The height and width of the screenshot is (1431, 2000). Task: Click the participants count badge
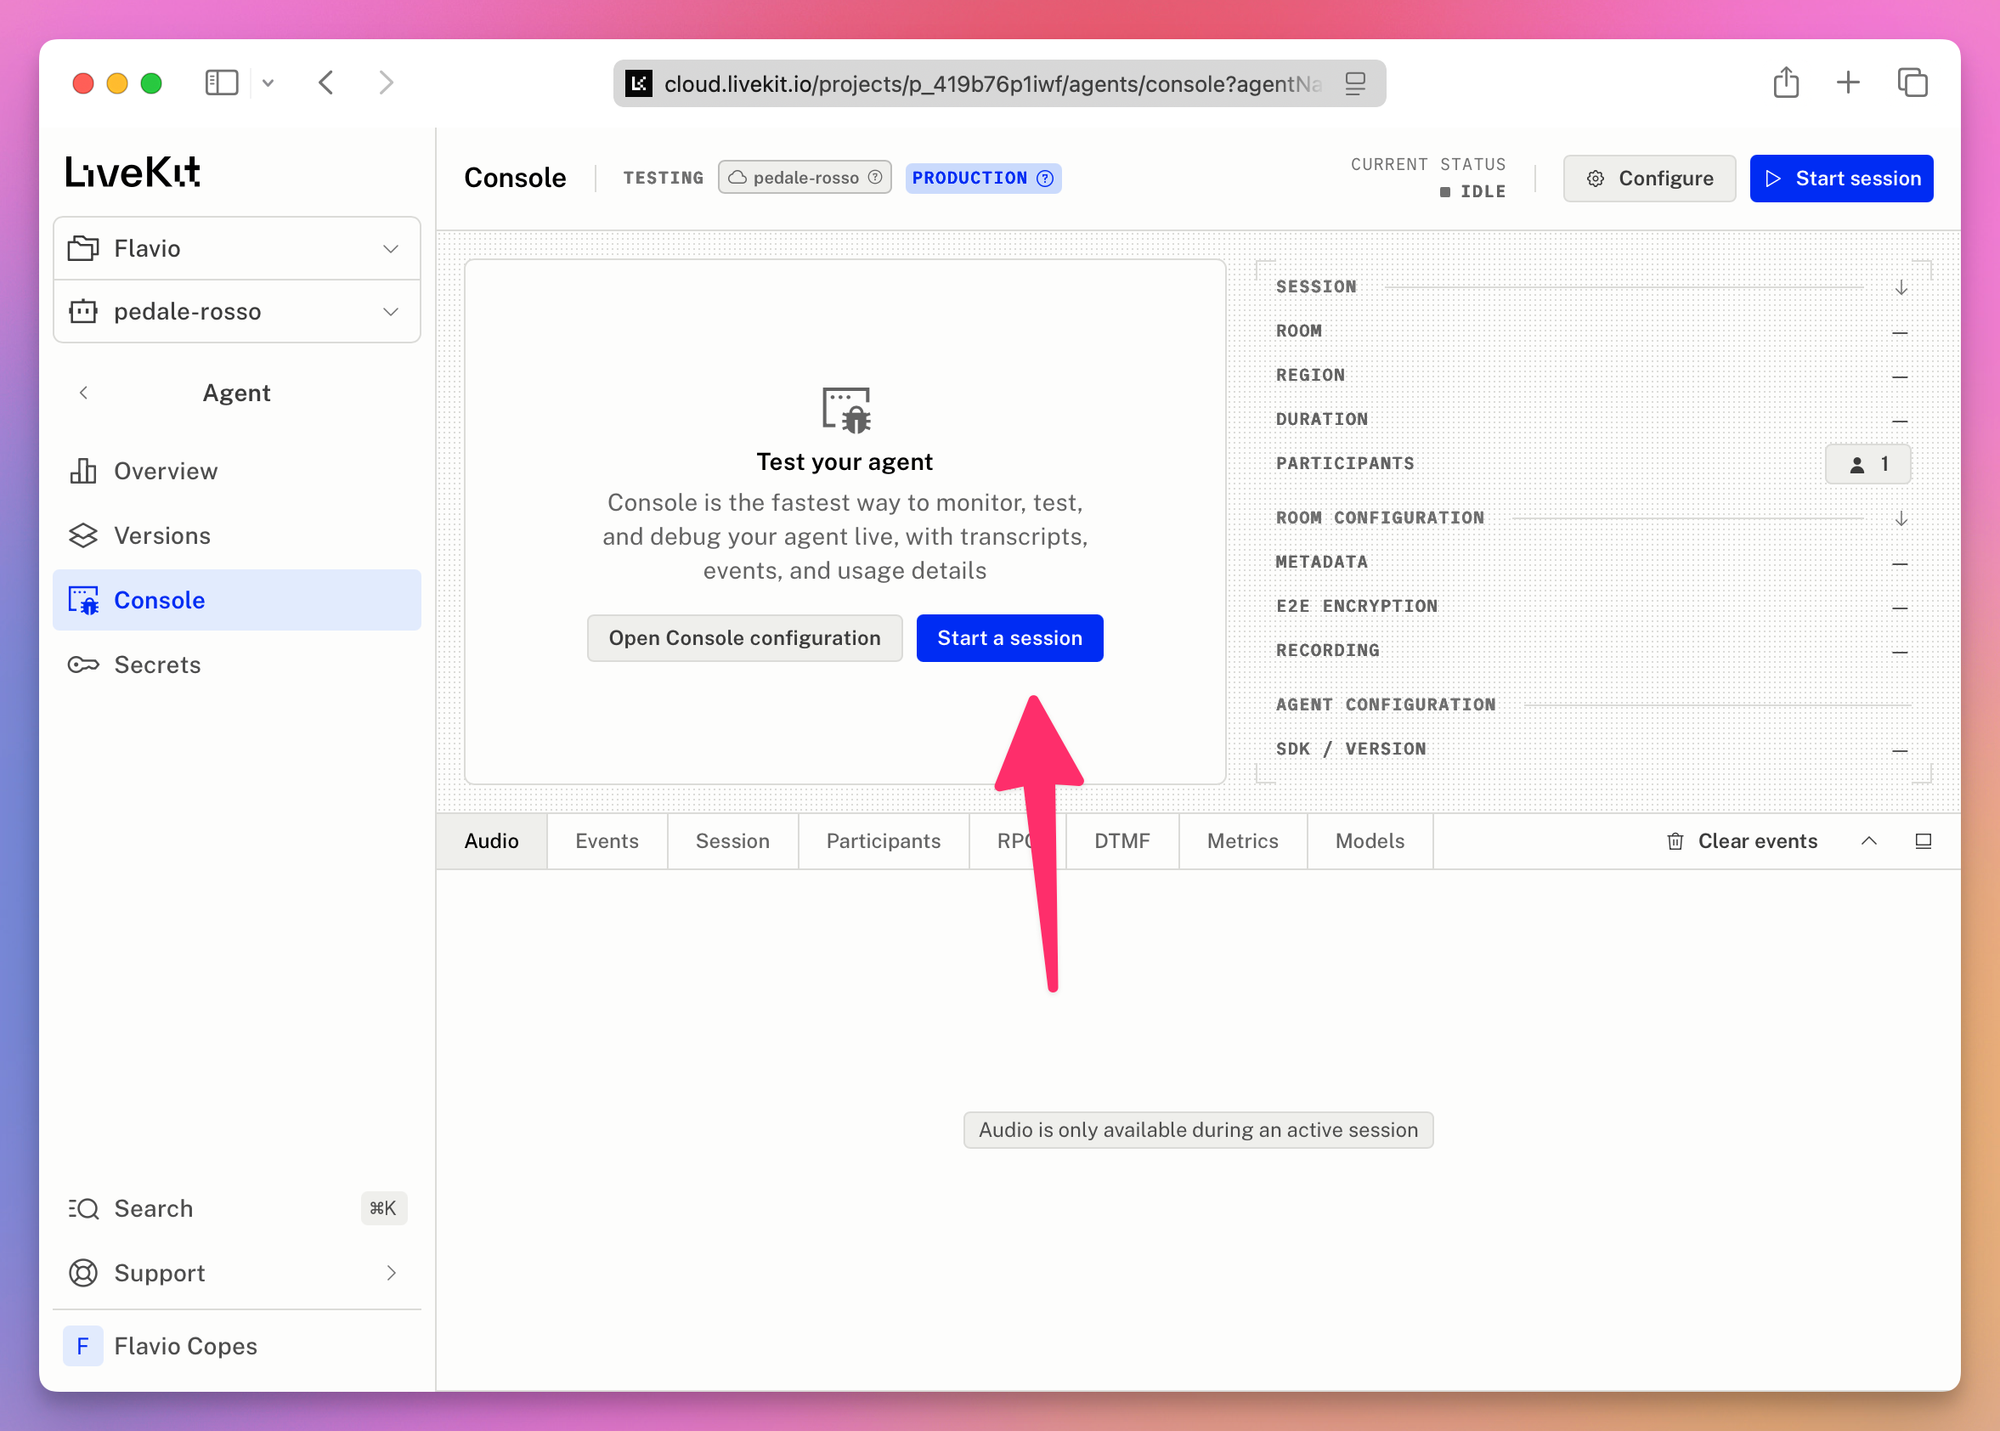pos(1868,464)
